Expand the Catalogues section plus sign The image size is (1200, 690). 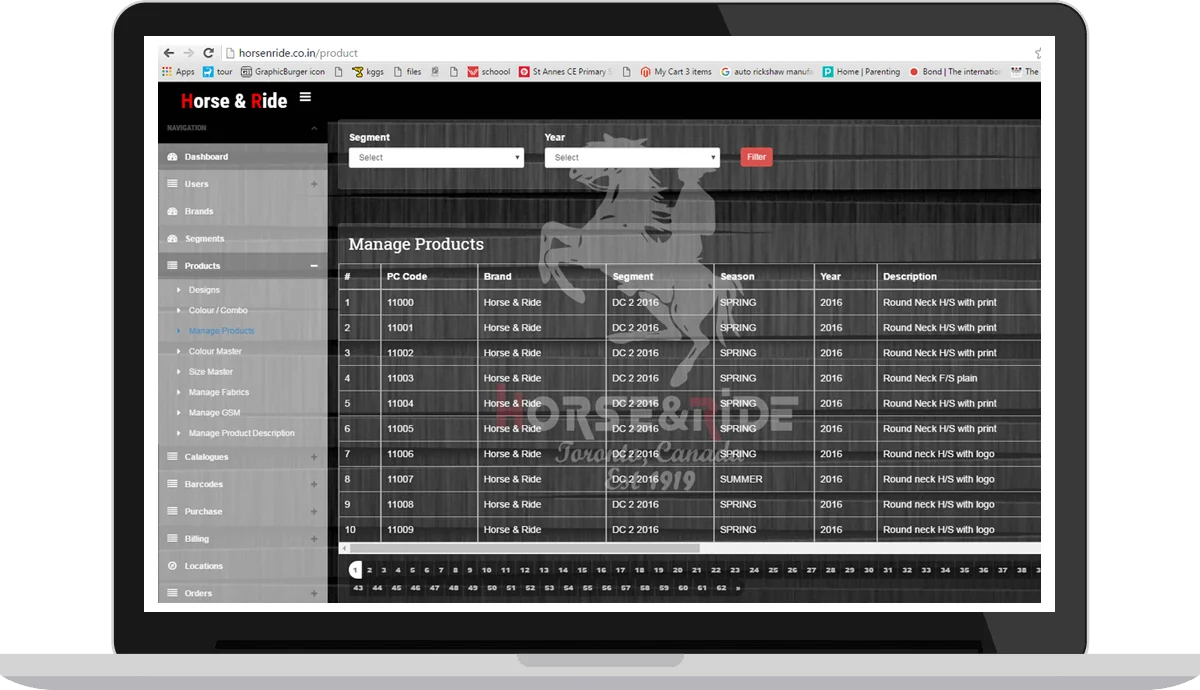coord(314,457)
